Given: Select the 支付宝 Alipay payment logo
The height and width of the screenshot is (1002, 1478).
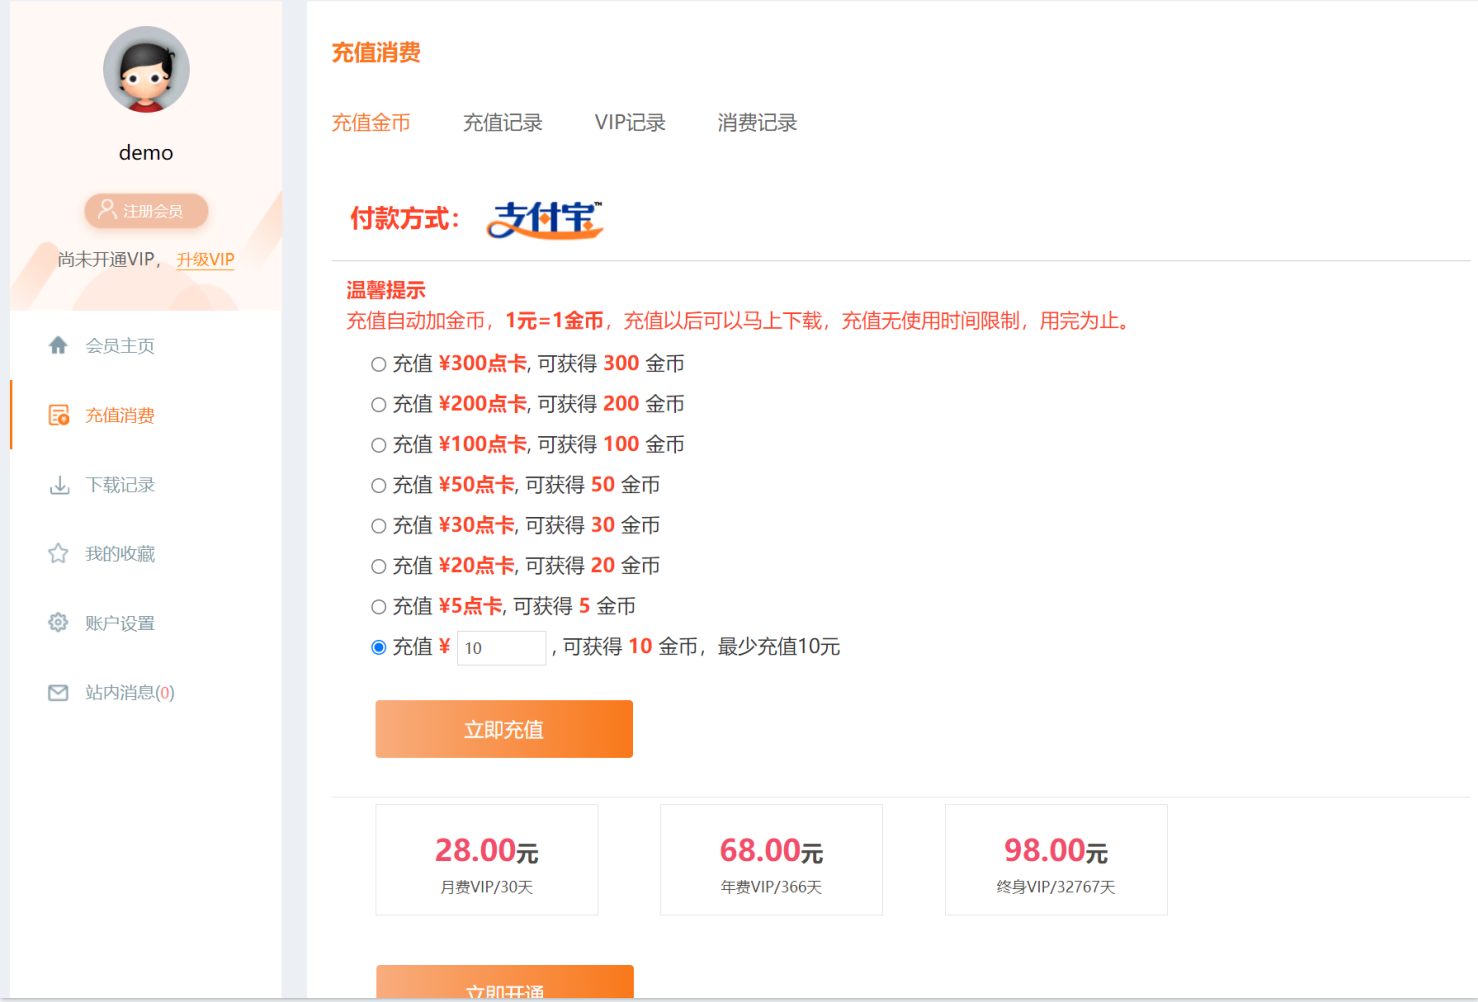Looking at the screenshot, I should pos(544,219).
